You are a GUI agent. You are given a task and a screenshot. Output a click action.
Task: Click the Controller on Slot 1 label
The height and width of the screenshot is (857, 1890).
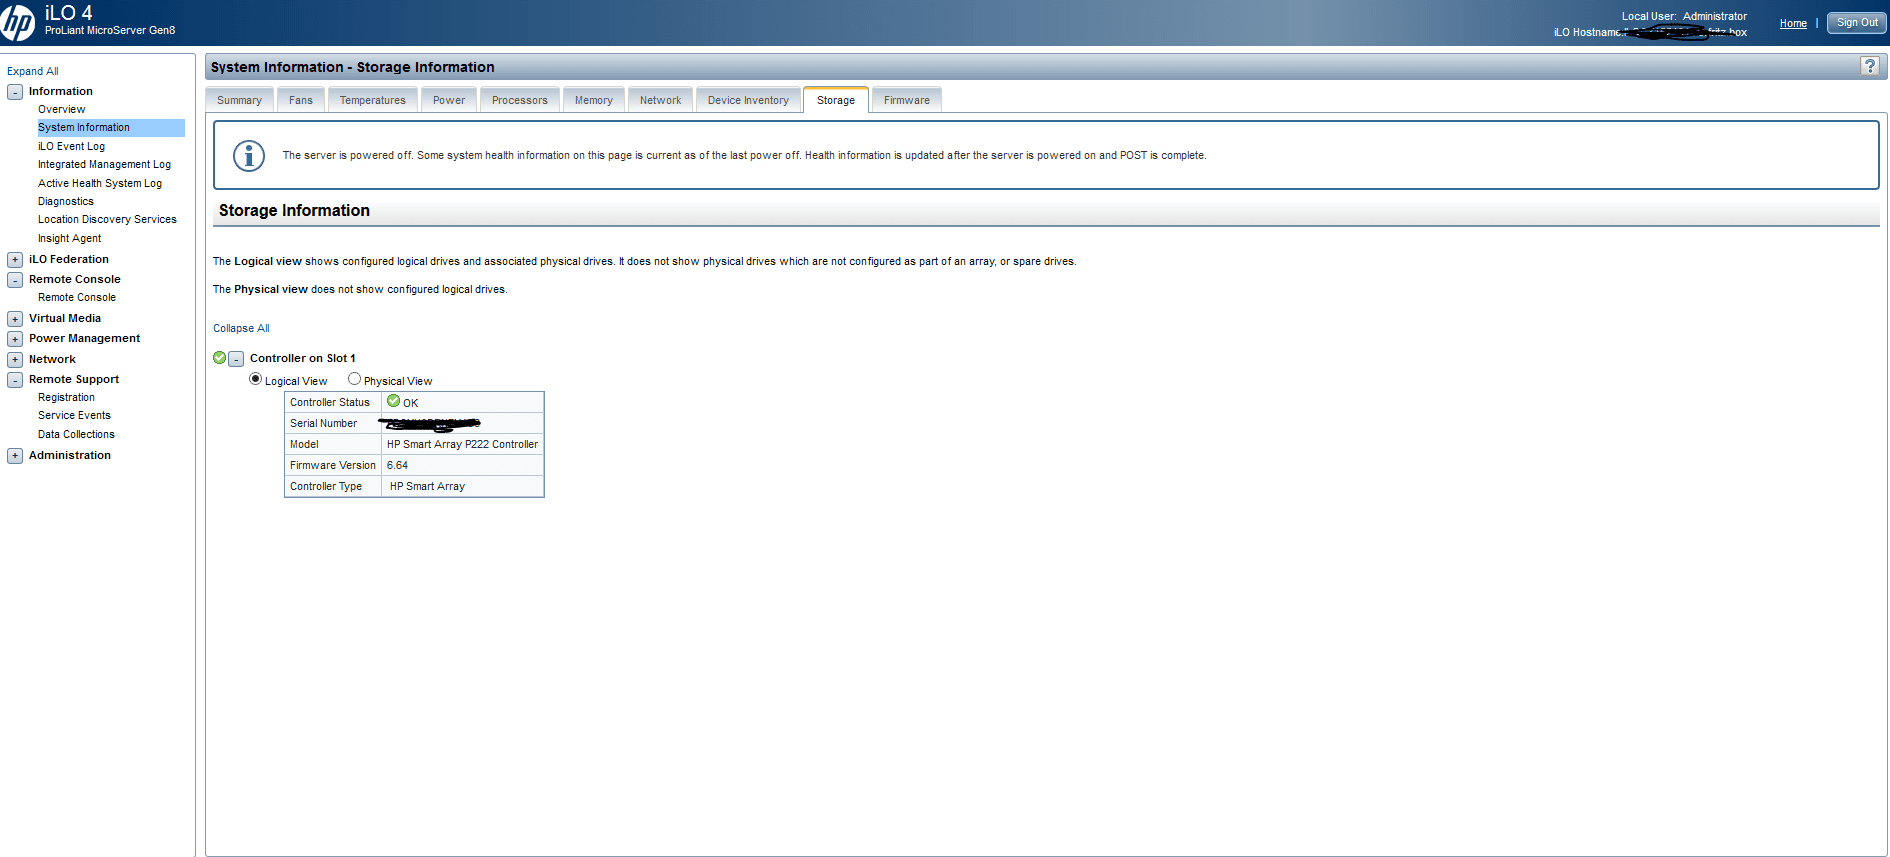(x=303, y=358)
